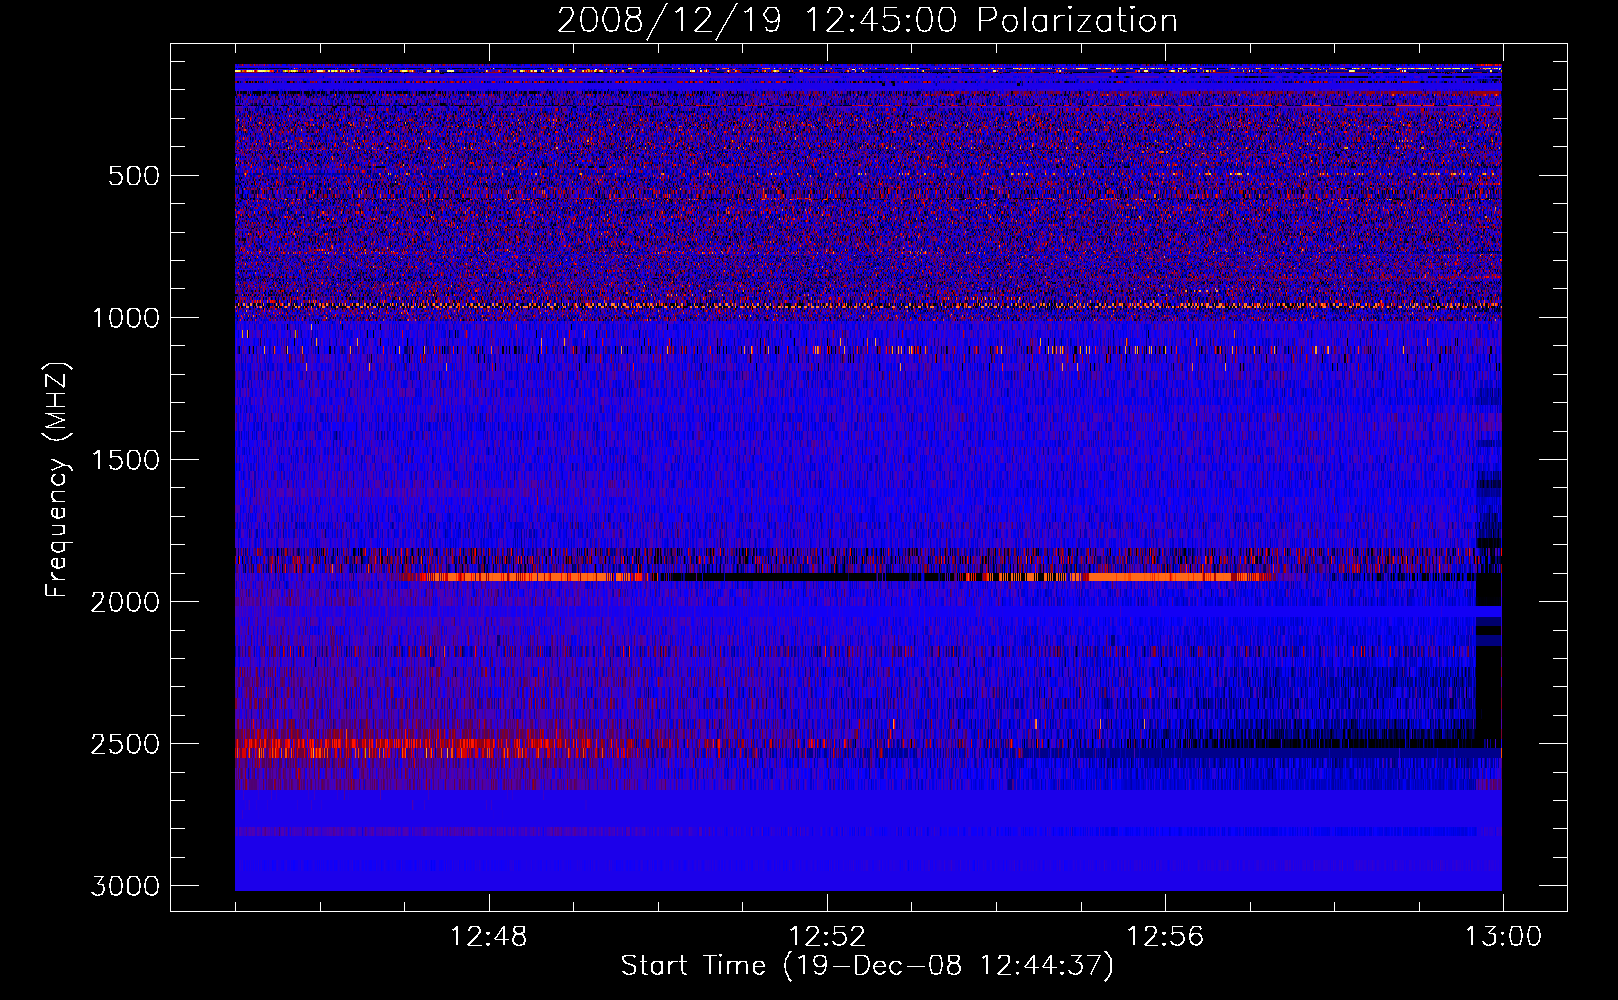Click the 12:56 time tick label
This screenshot has height=1000, width=1618.
(1165, 937)
